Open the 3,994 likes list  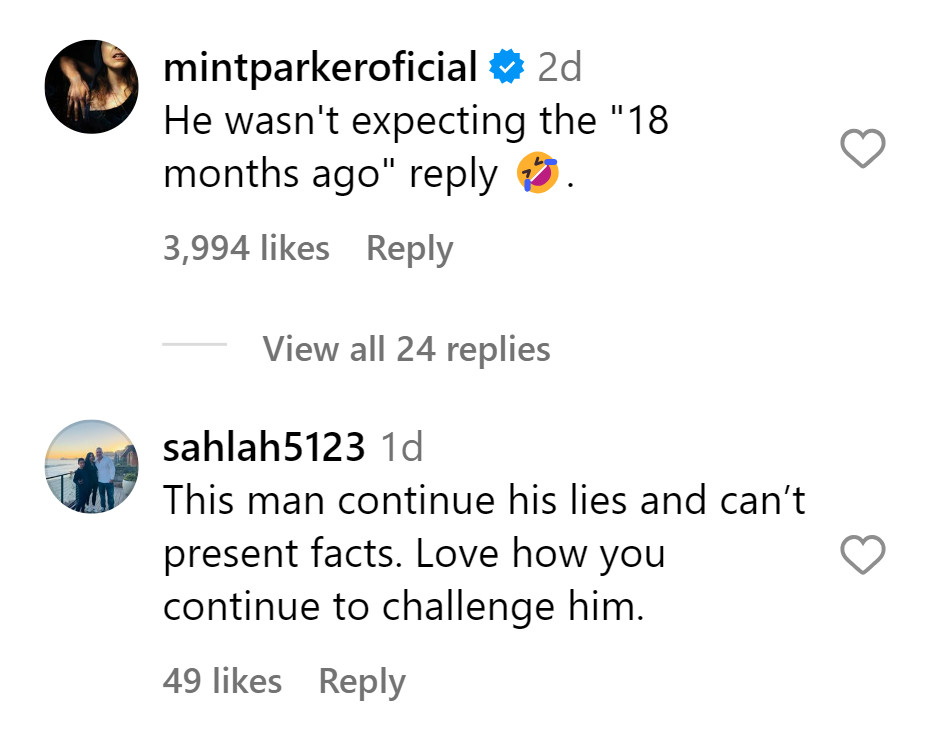click(x=246, y=248)
